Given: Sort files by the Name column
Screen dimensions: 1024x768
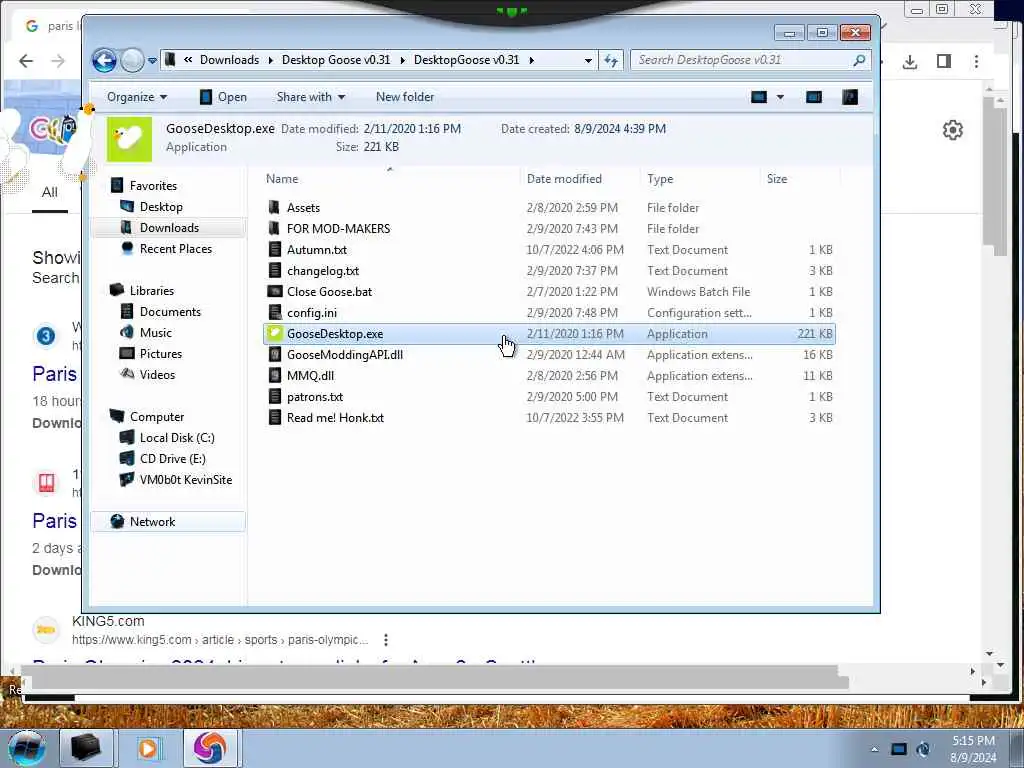Looking at the screenshot, I should [x=281, y=178].
